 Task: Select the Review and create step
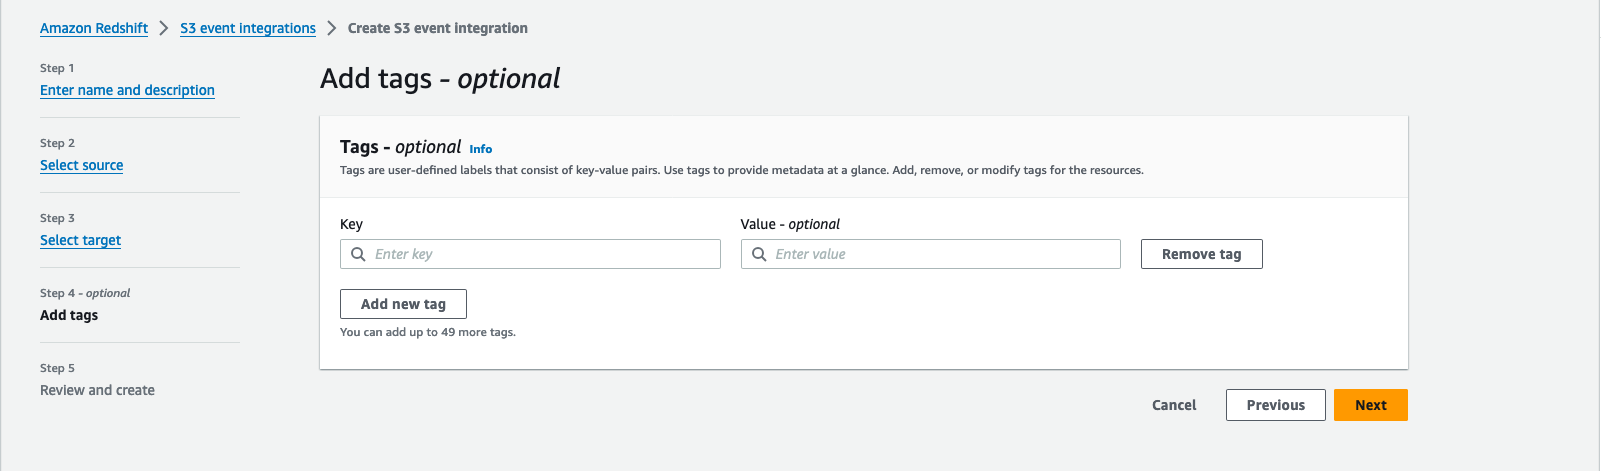pos(97,390)
